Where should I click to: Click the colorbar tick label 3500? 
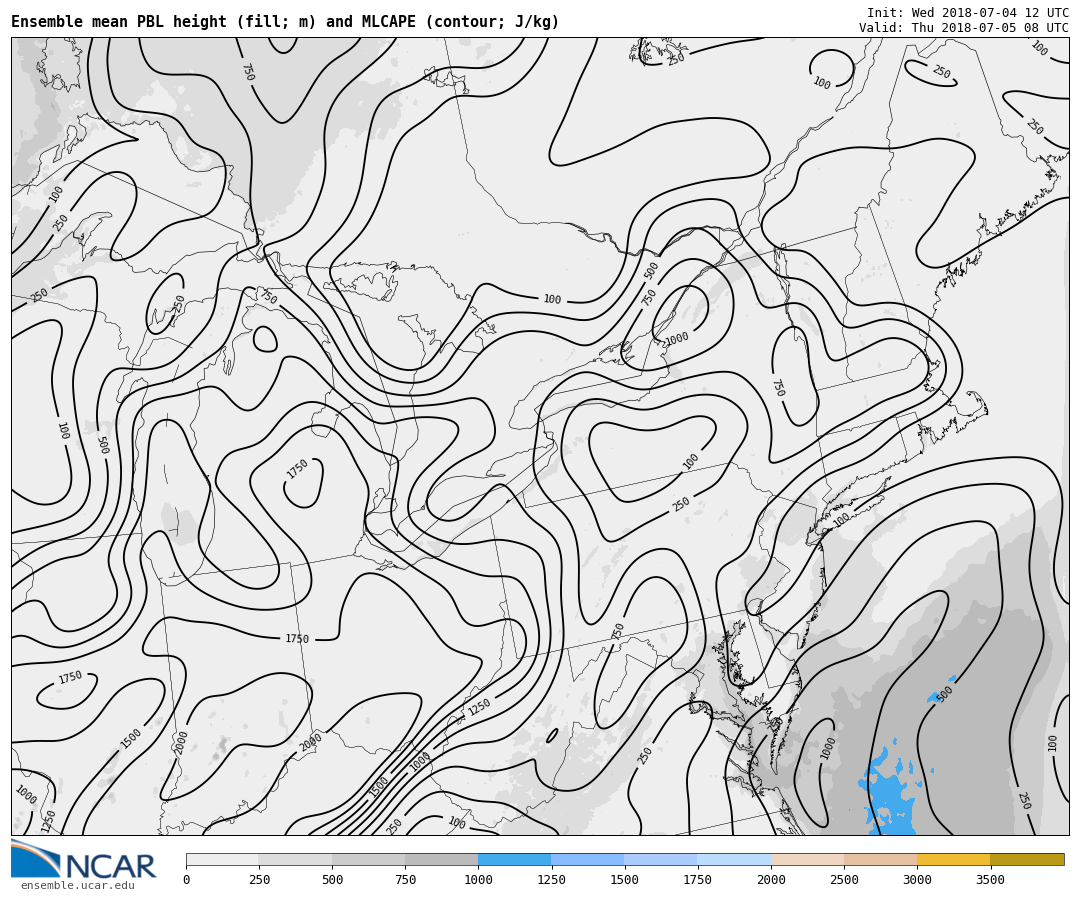990,879
